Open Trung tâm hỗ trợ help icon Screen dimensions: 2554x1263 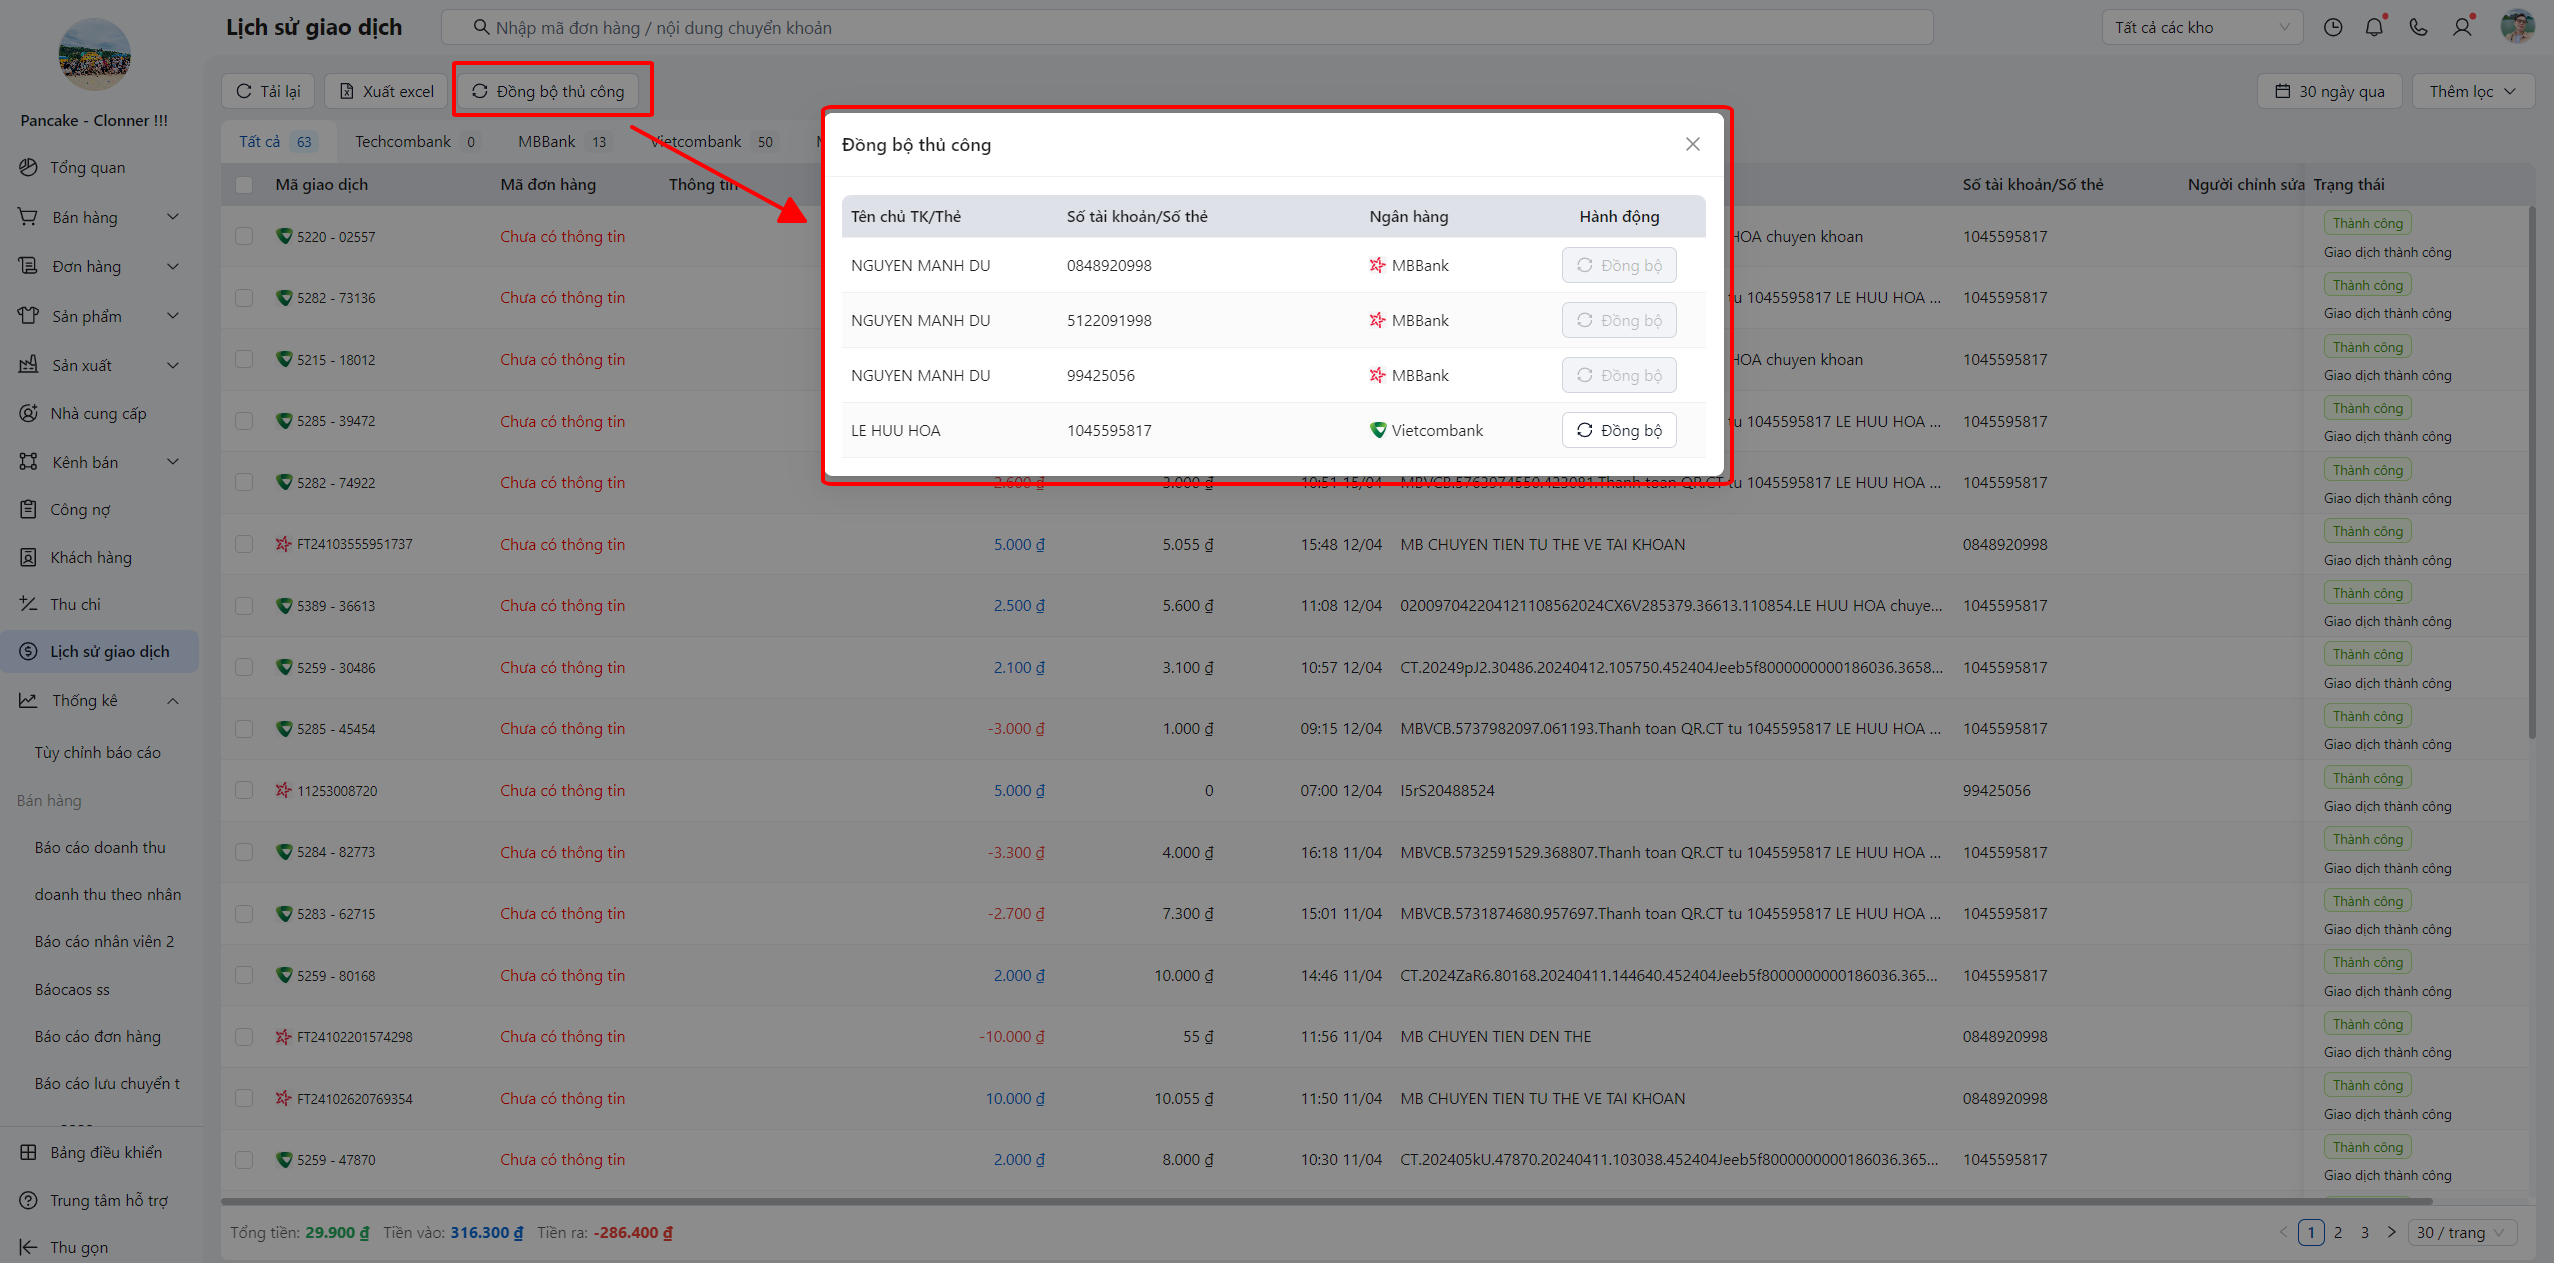click(28, 1200)
